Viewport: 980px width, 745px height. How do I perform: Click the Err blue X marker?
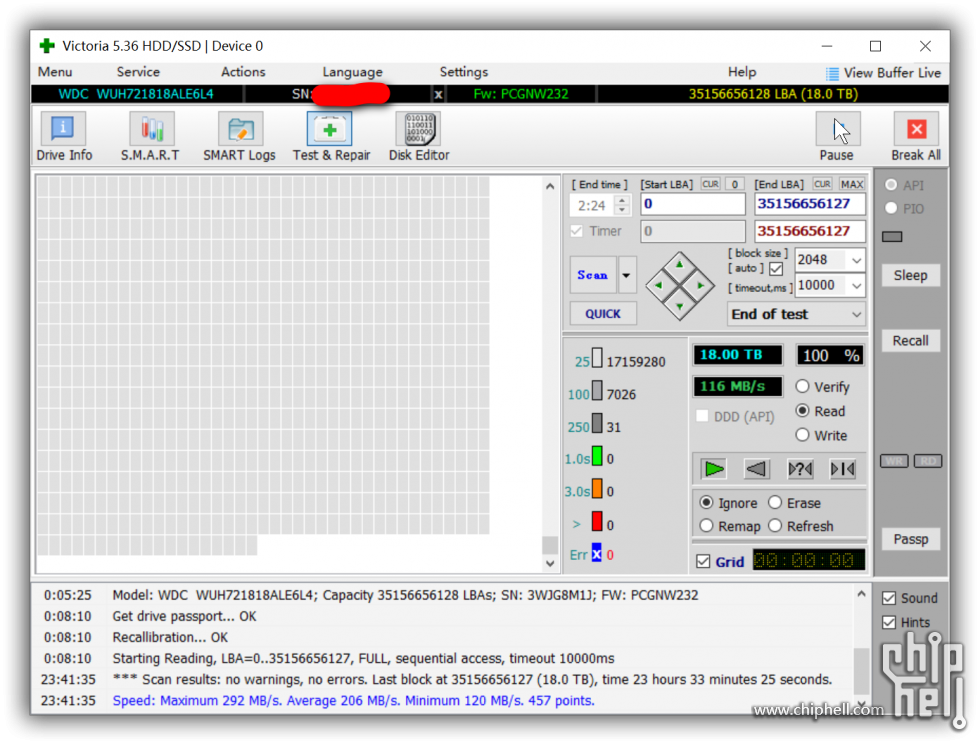pos(596,553)
